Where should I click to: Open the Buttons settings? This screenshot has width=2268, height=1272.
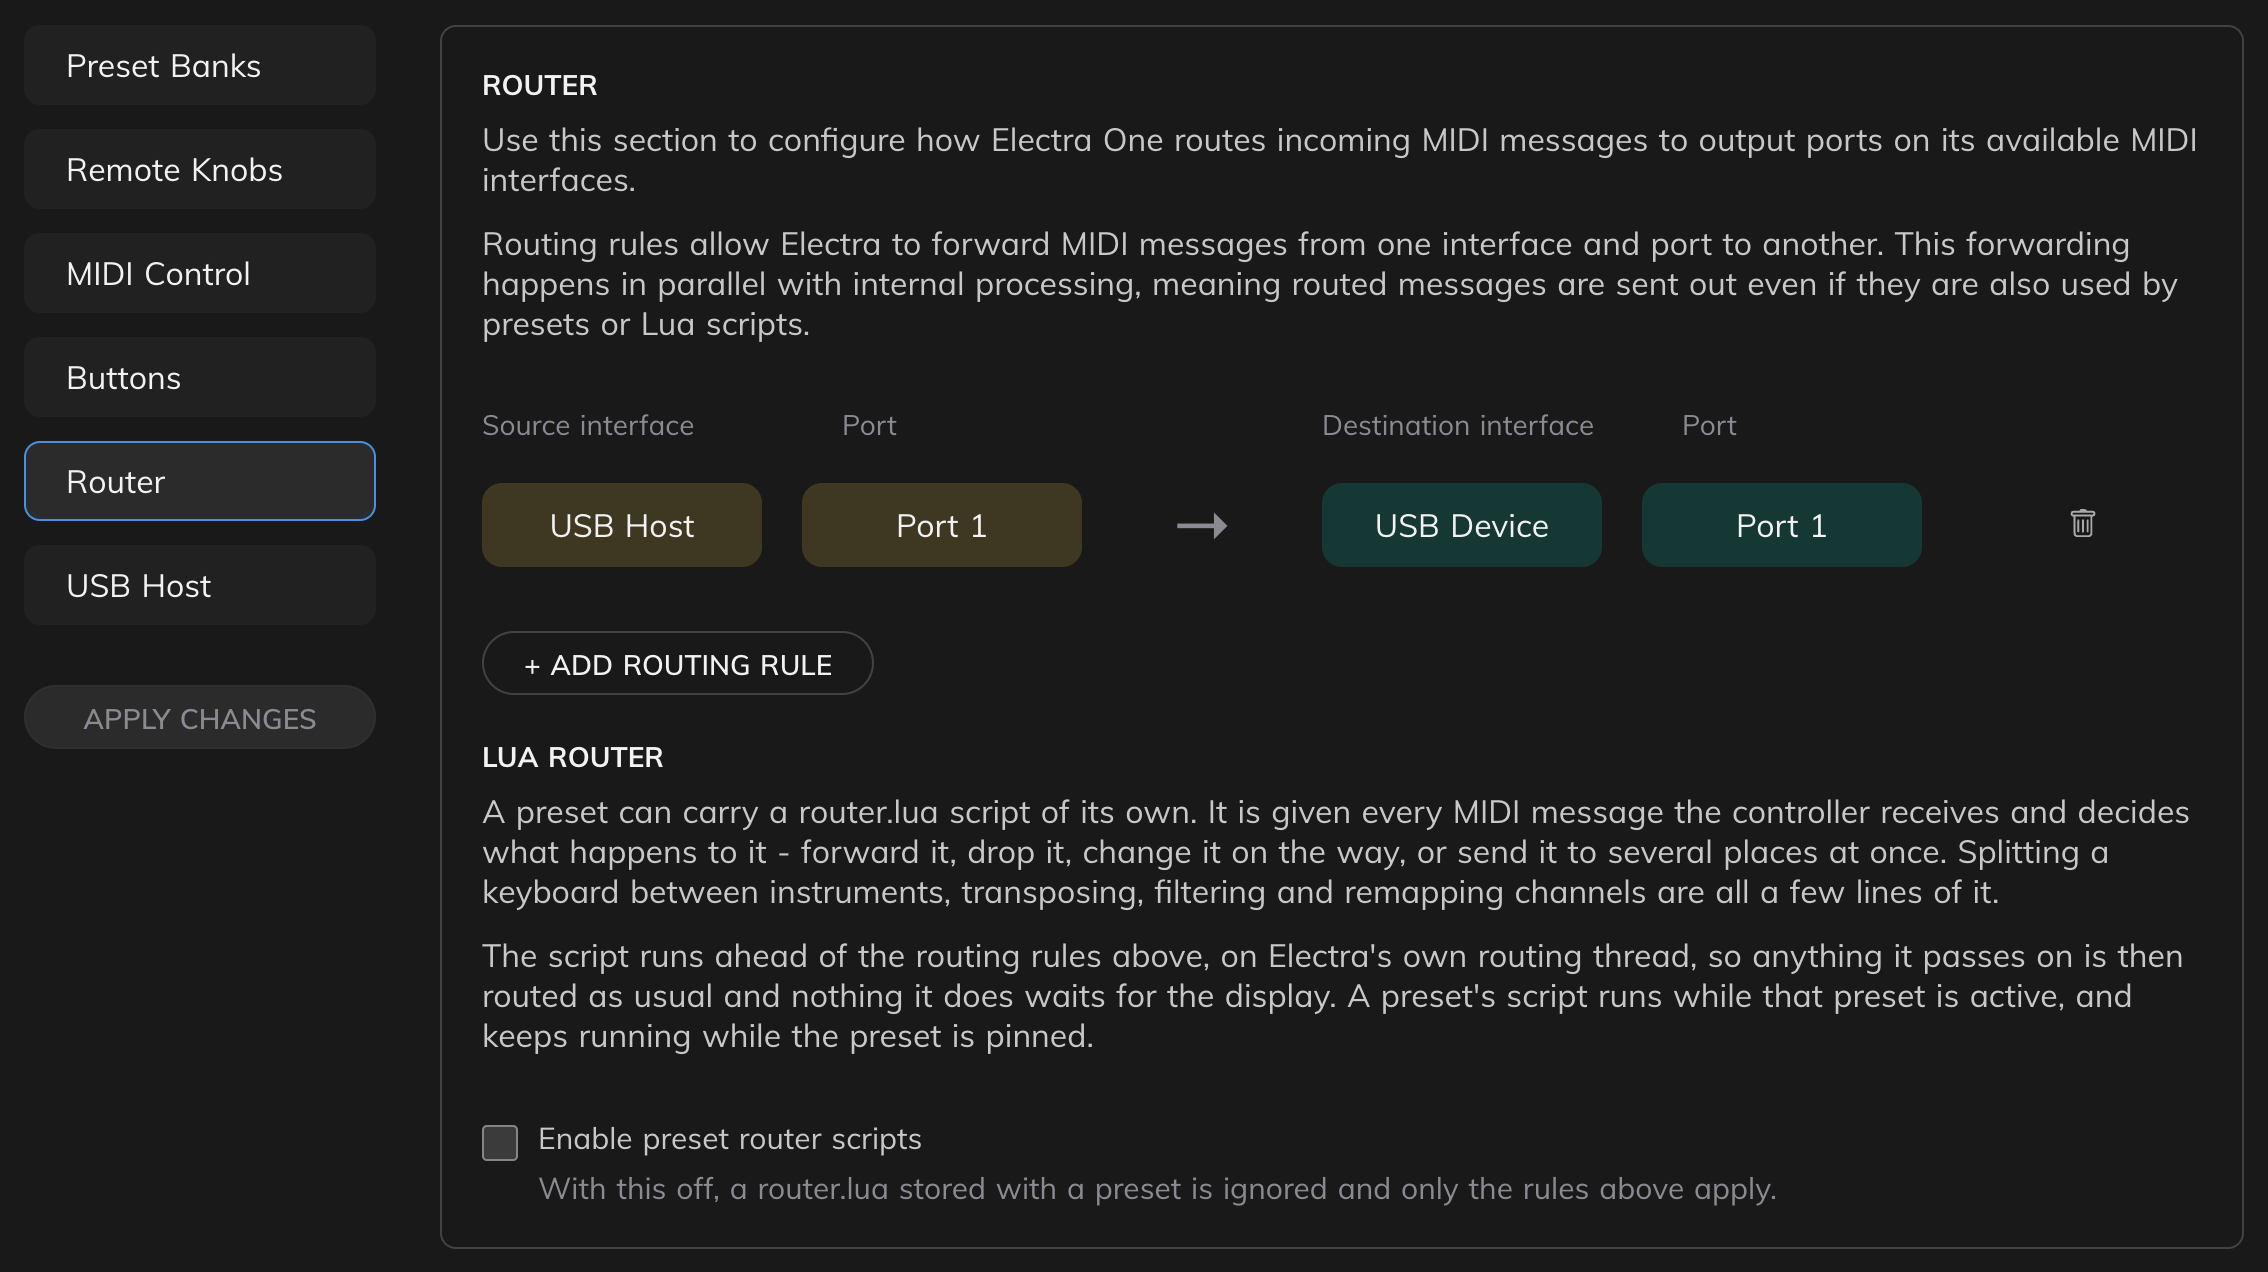click(200, 377)
